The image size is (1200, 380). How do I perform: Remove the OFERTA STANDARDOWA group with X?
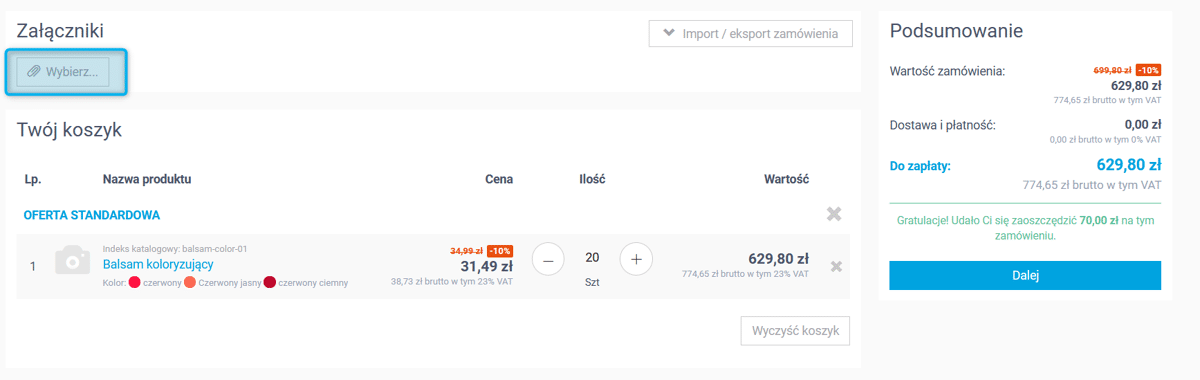[834, 214]
